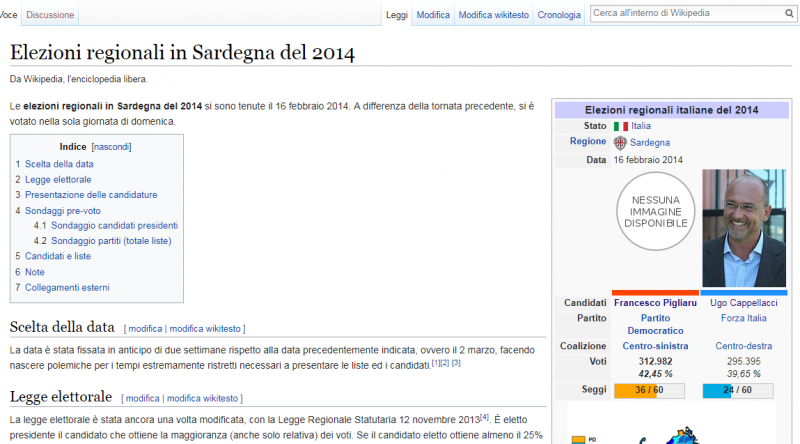
Task: Click the orange 36 / 60 seats bar
Action: click(649, 390)
